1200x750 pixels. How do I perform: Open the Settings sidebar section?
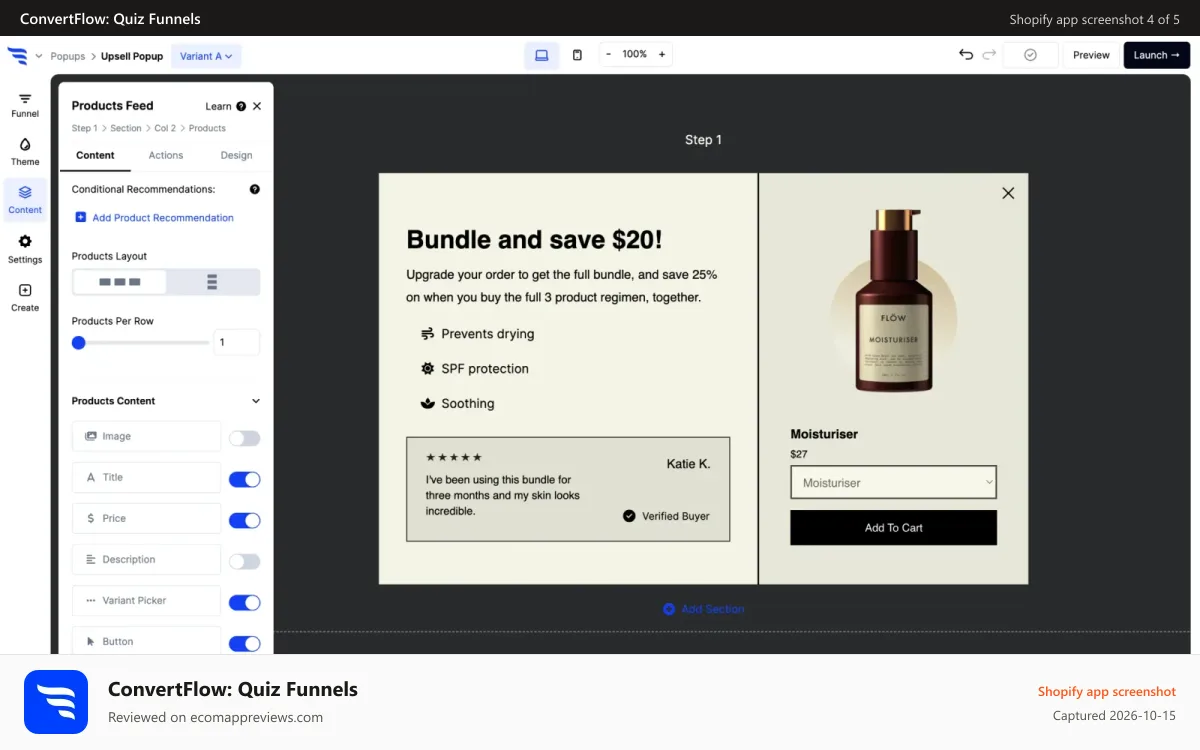coord(25,249)
